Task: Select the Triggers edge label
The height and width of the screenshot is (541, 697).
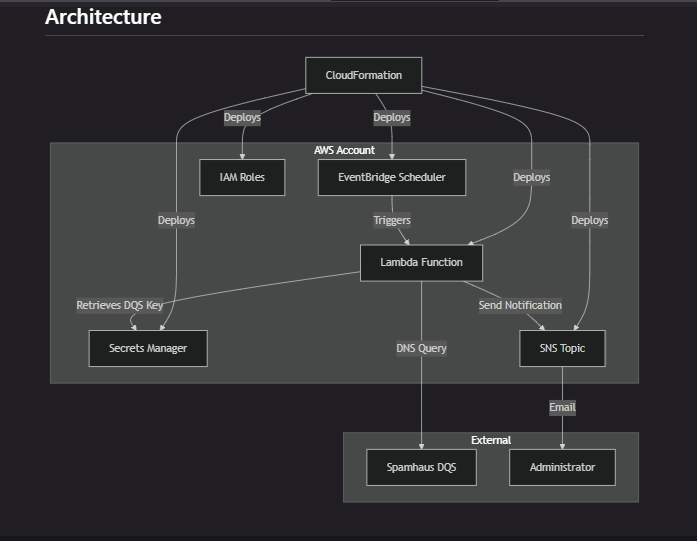Action: tap(392, 220)
